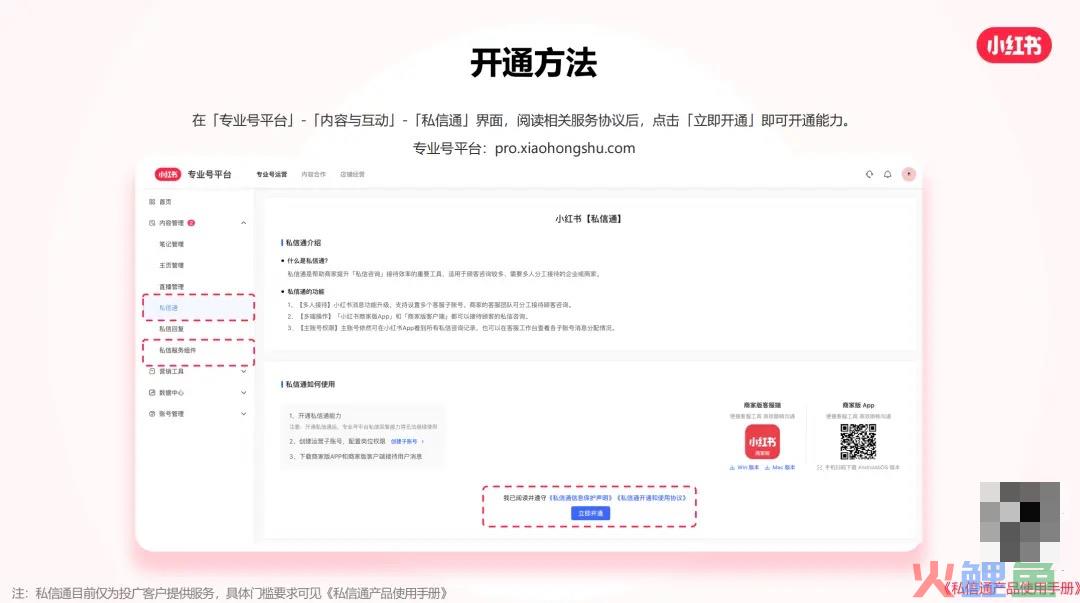Image resolution: width=1080 pixels, height=603 pixels.
Task: Click the 内容管理 sidebar icon
Action: coord(152,223)
